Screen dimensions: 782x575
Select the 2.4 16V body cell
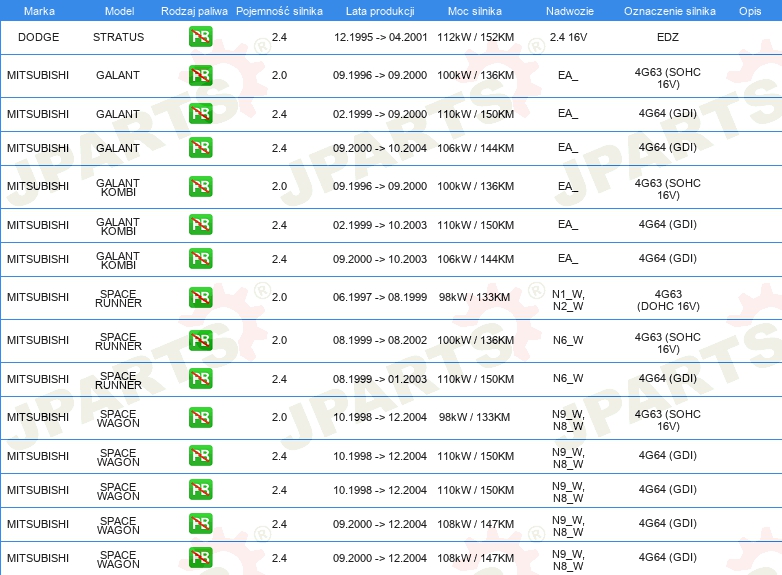(568, 37)
